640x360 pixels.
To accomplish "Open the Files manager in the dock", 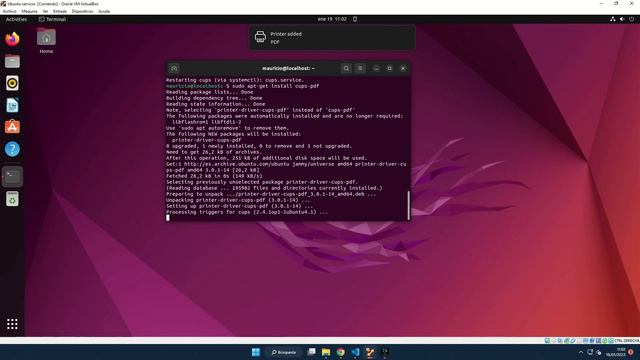I will pyautogui.click(x=12, y=61).
